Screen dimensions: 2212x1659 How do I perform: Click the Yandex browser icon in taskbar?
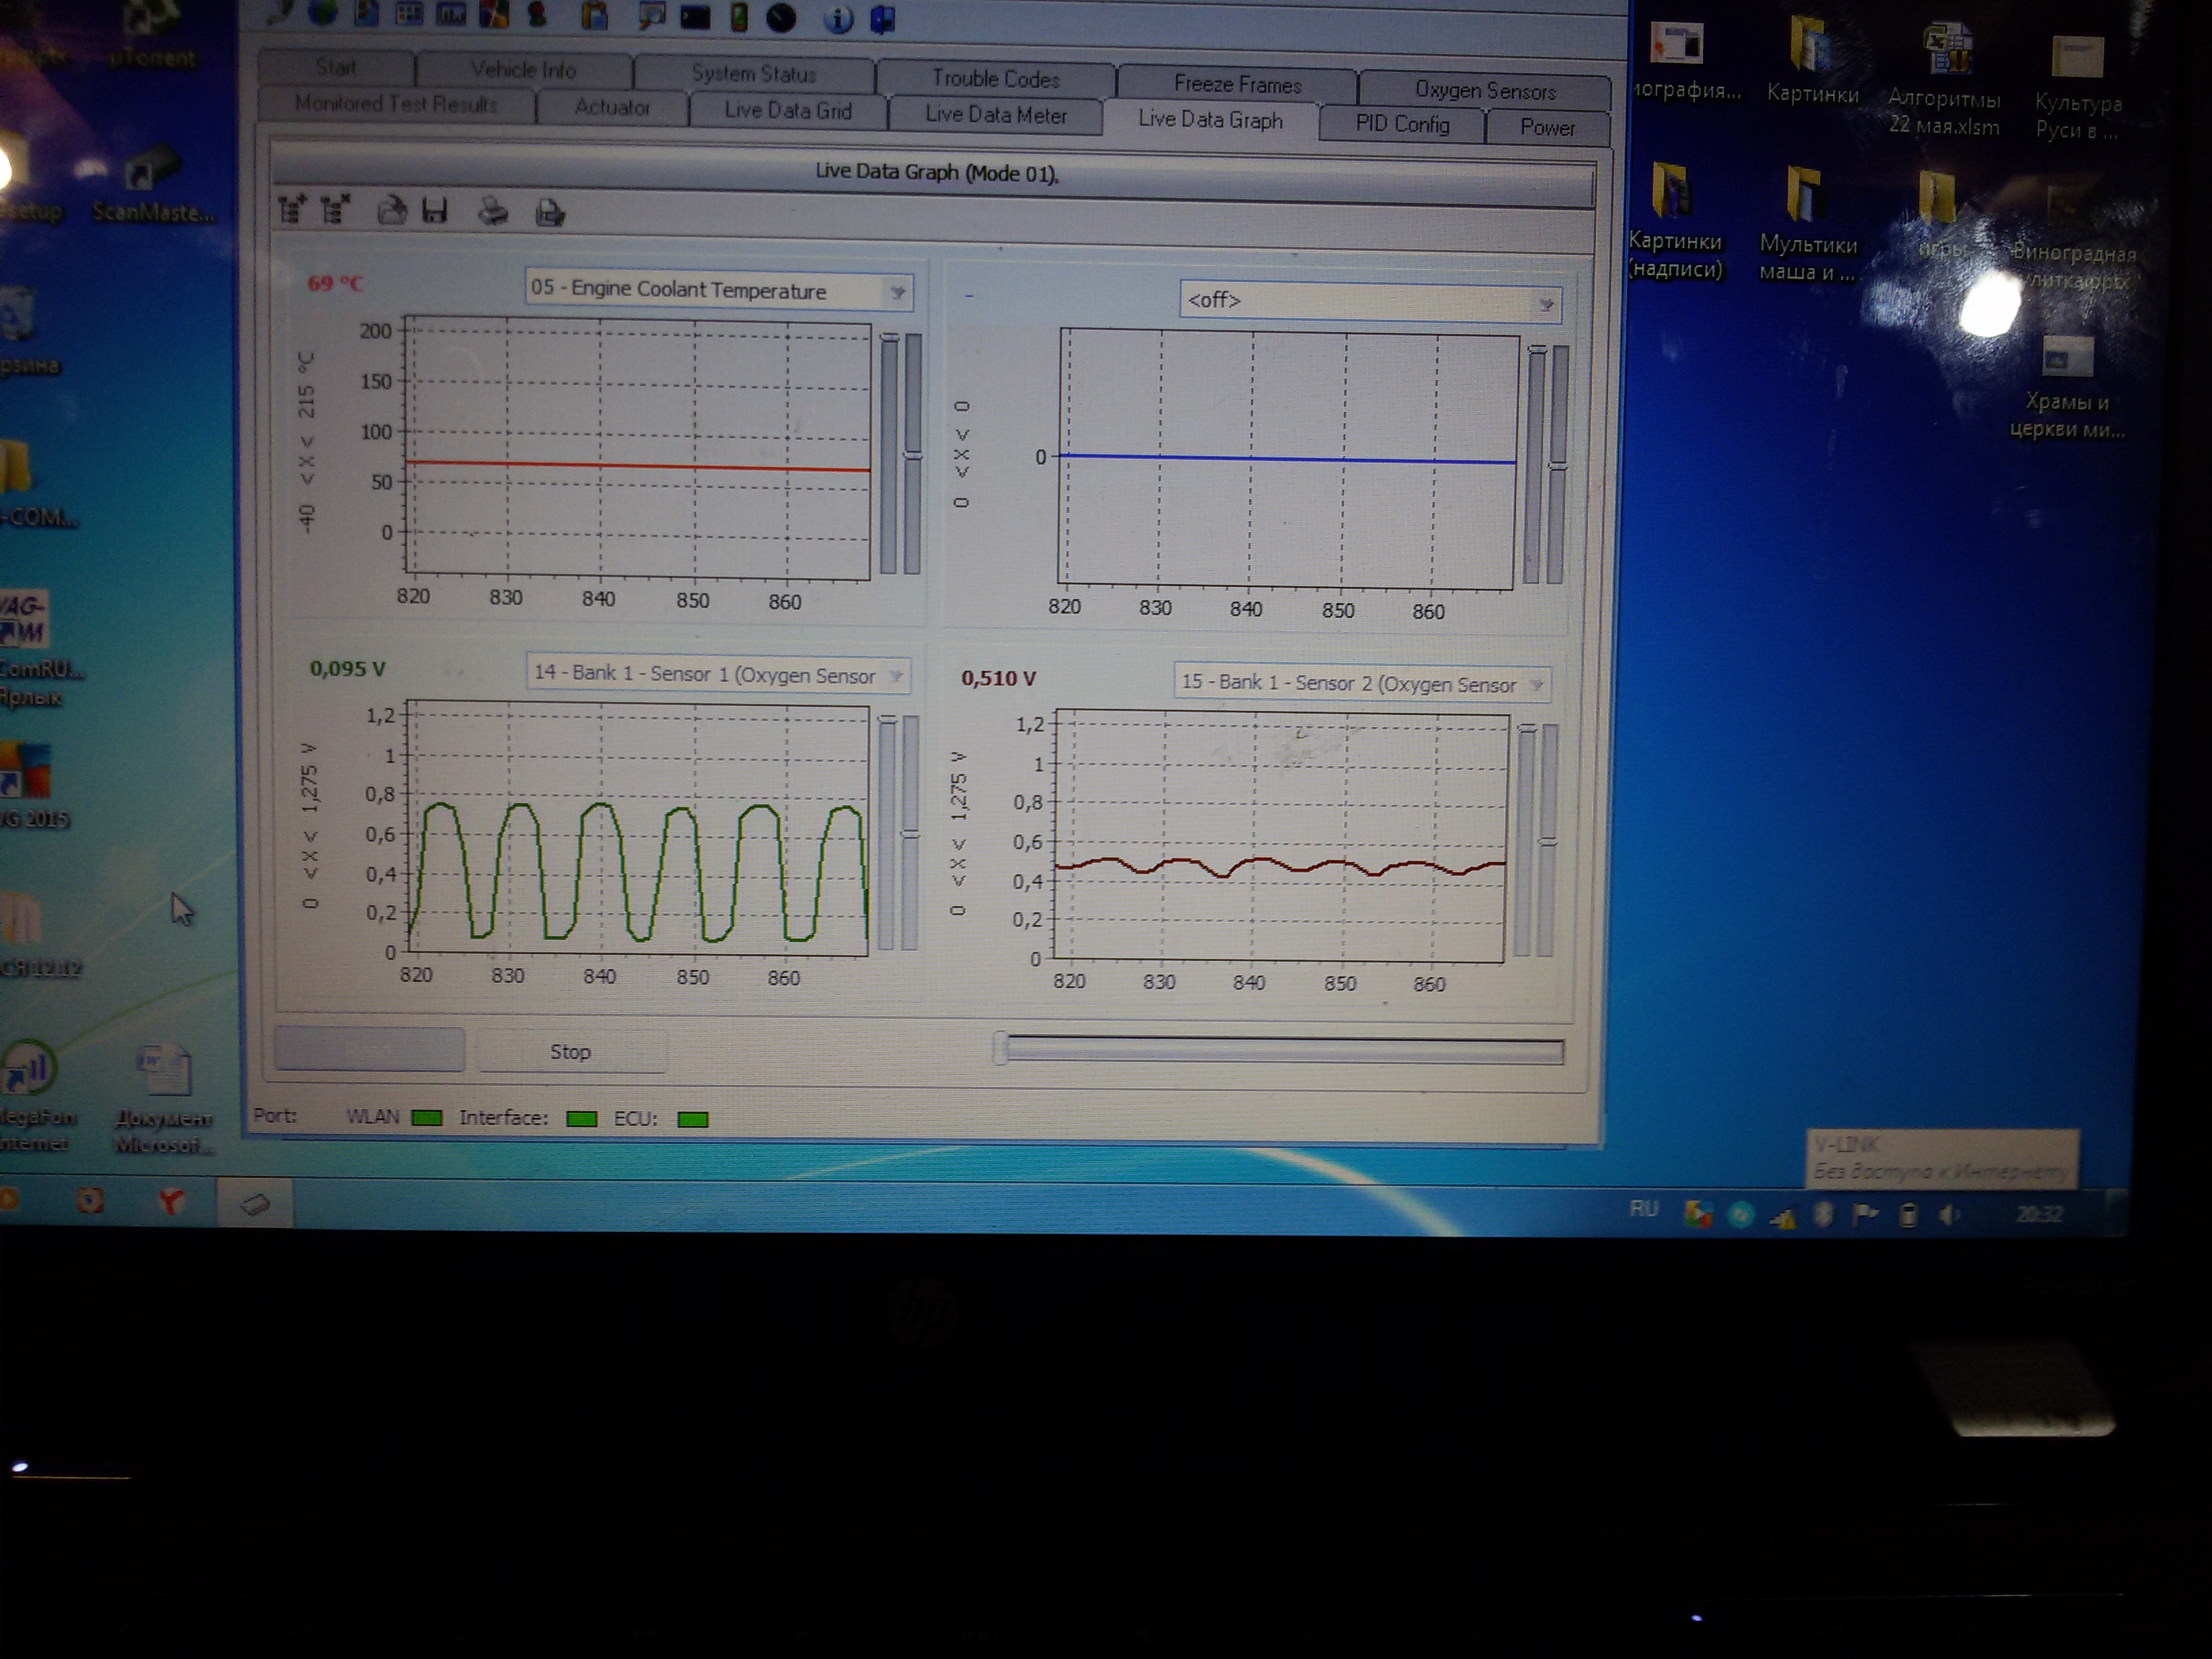coord(172,1201)
